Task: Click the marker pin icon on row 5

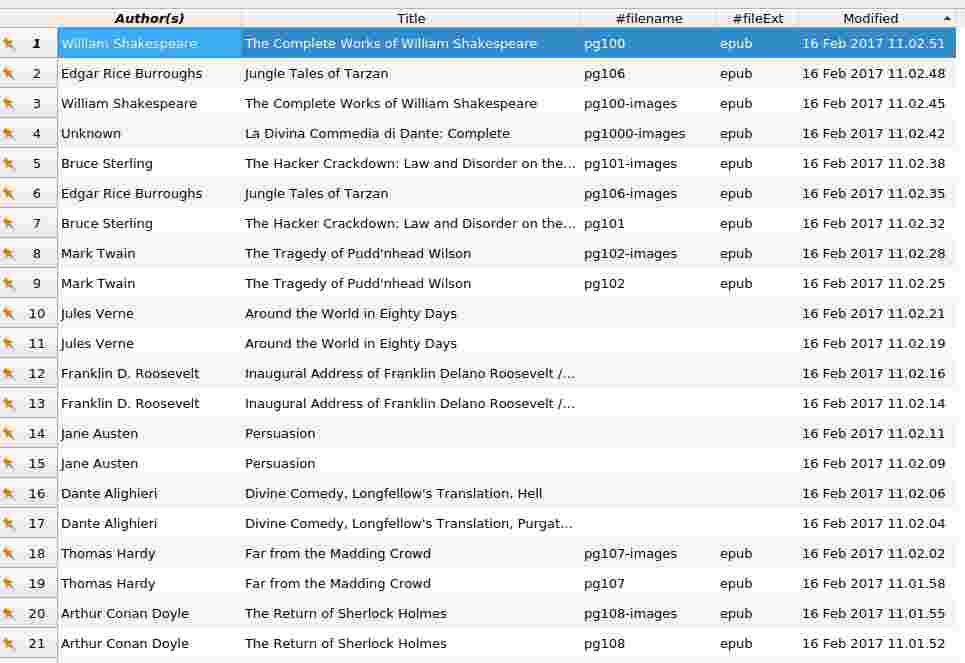Action: point(8,163)
